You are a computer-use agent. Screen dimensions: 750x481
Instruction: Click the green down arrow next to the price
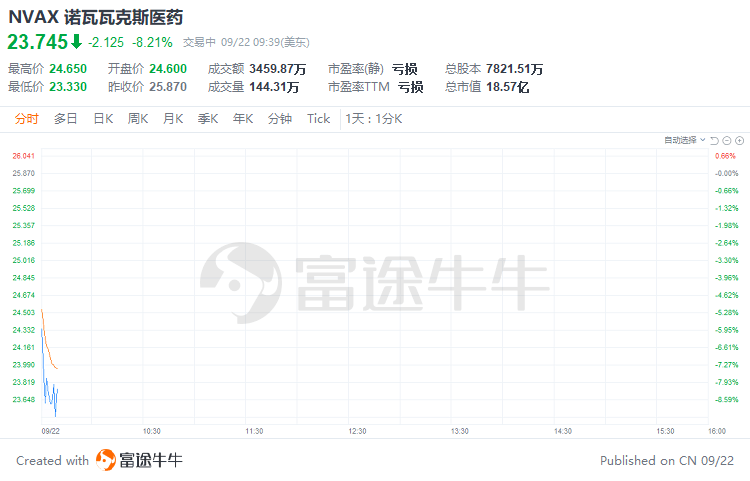[x=76, y=42]
